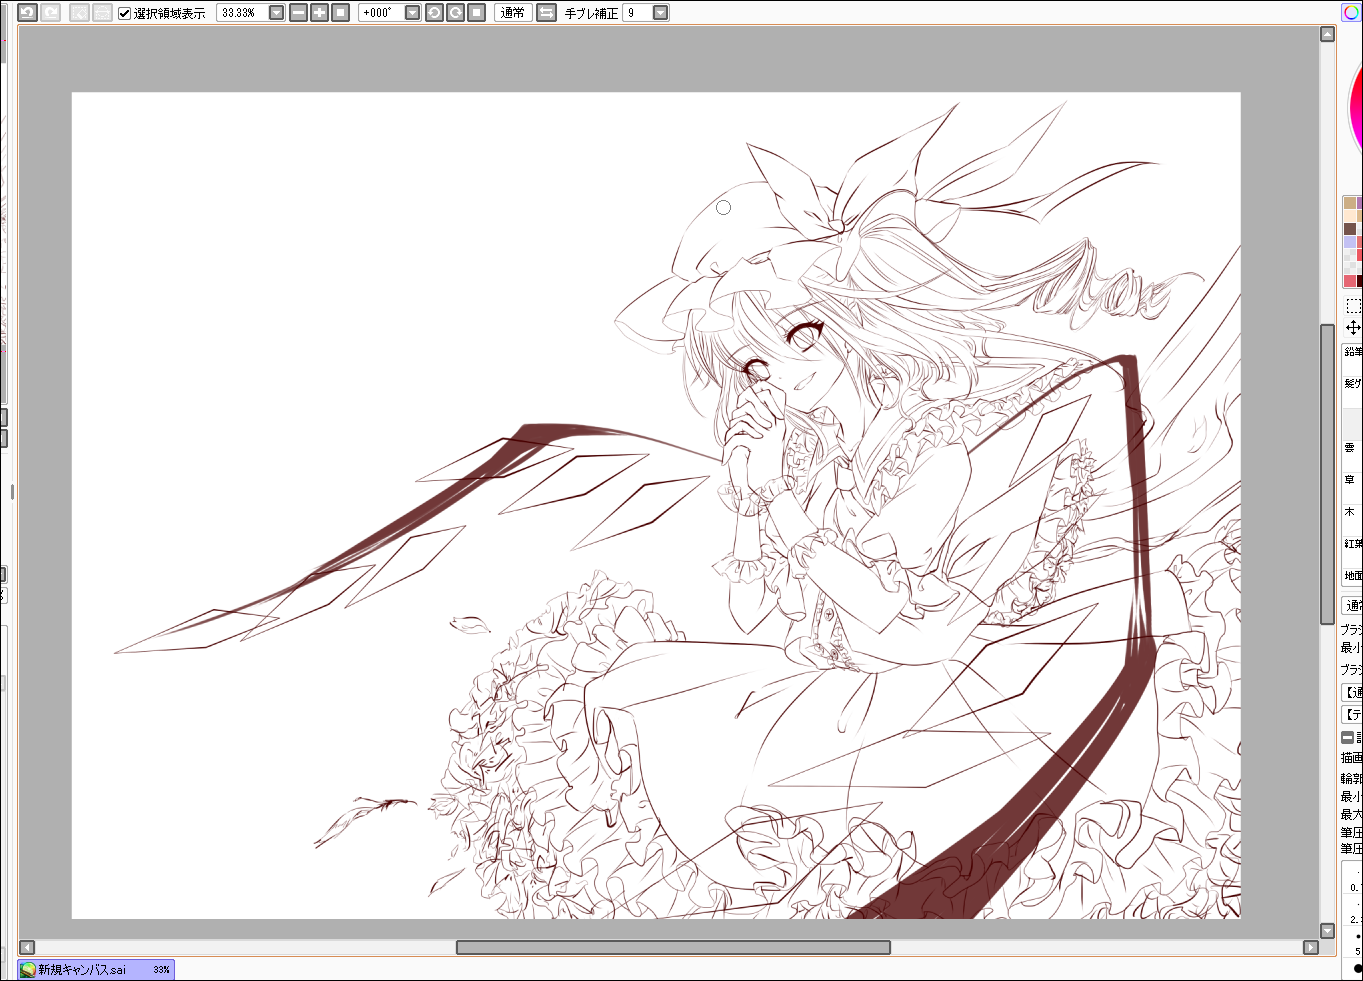Viewport: 1363px width, 981px height.
Task: Reset the canvas zoom level
Action: (x=340, y=13)
